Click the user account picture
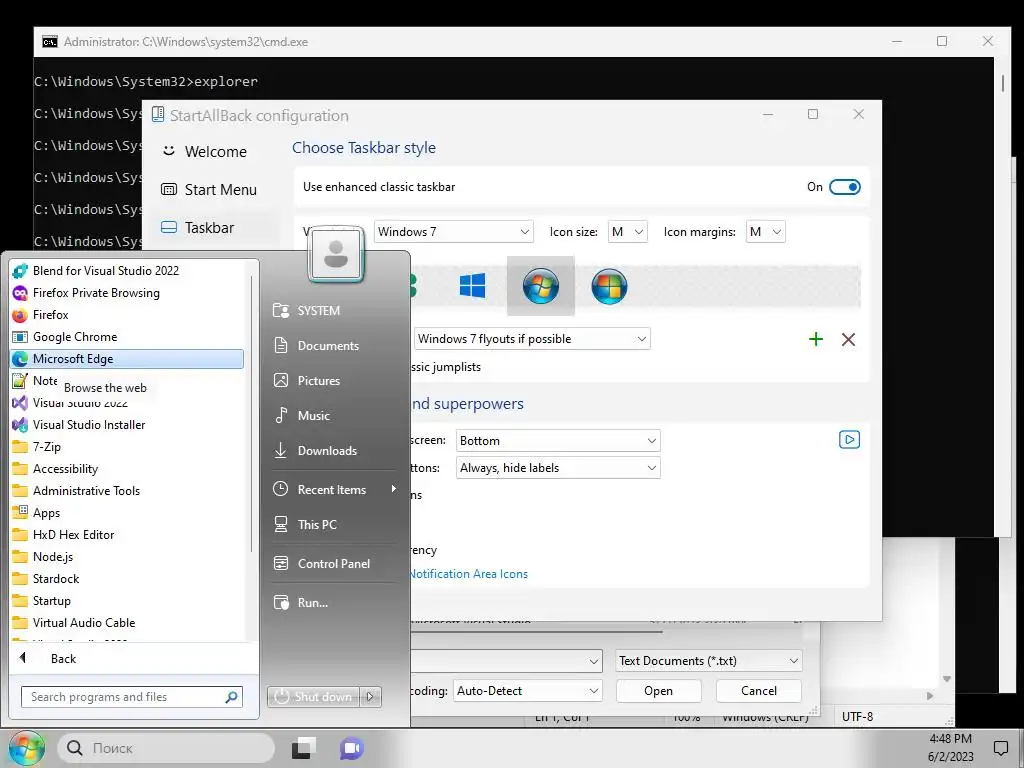This screenshot has height=768, width=1024. point(336,255)
